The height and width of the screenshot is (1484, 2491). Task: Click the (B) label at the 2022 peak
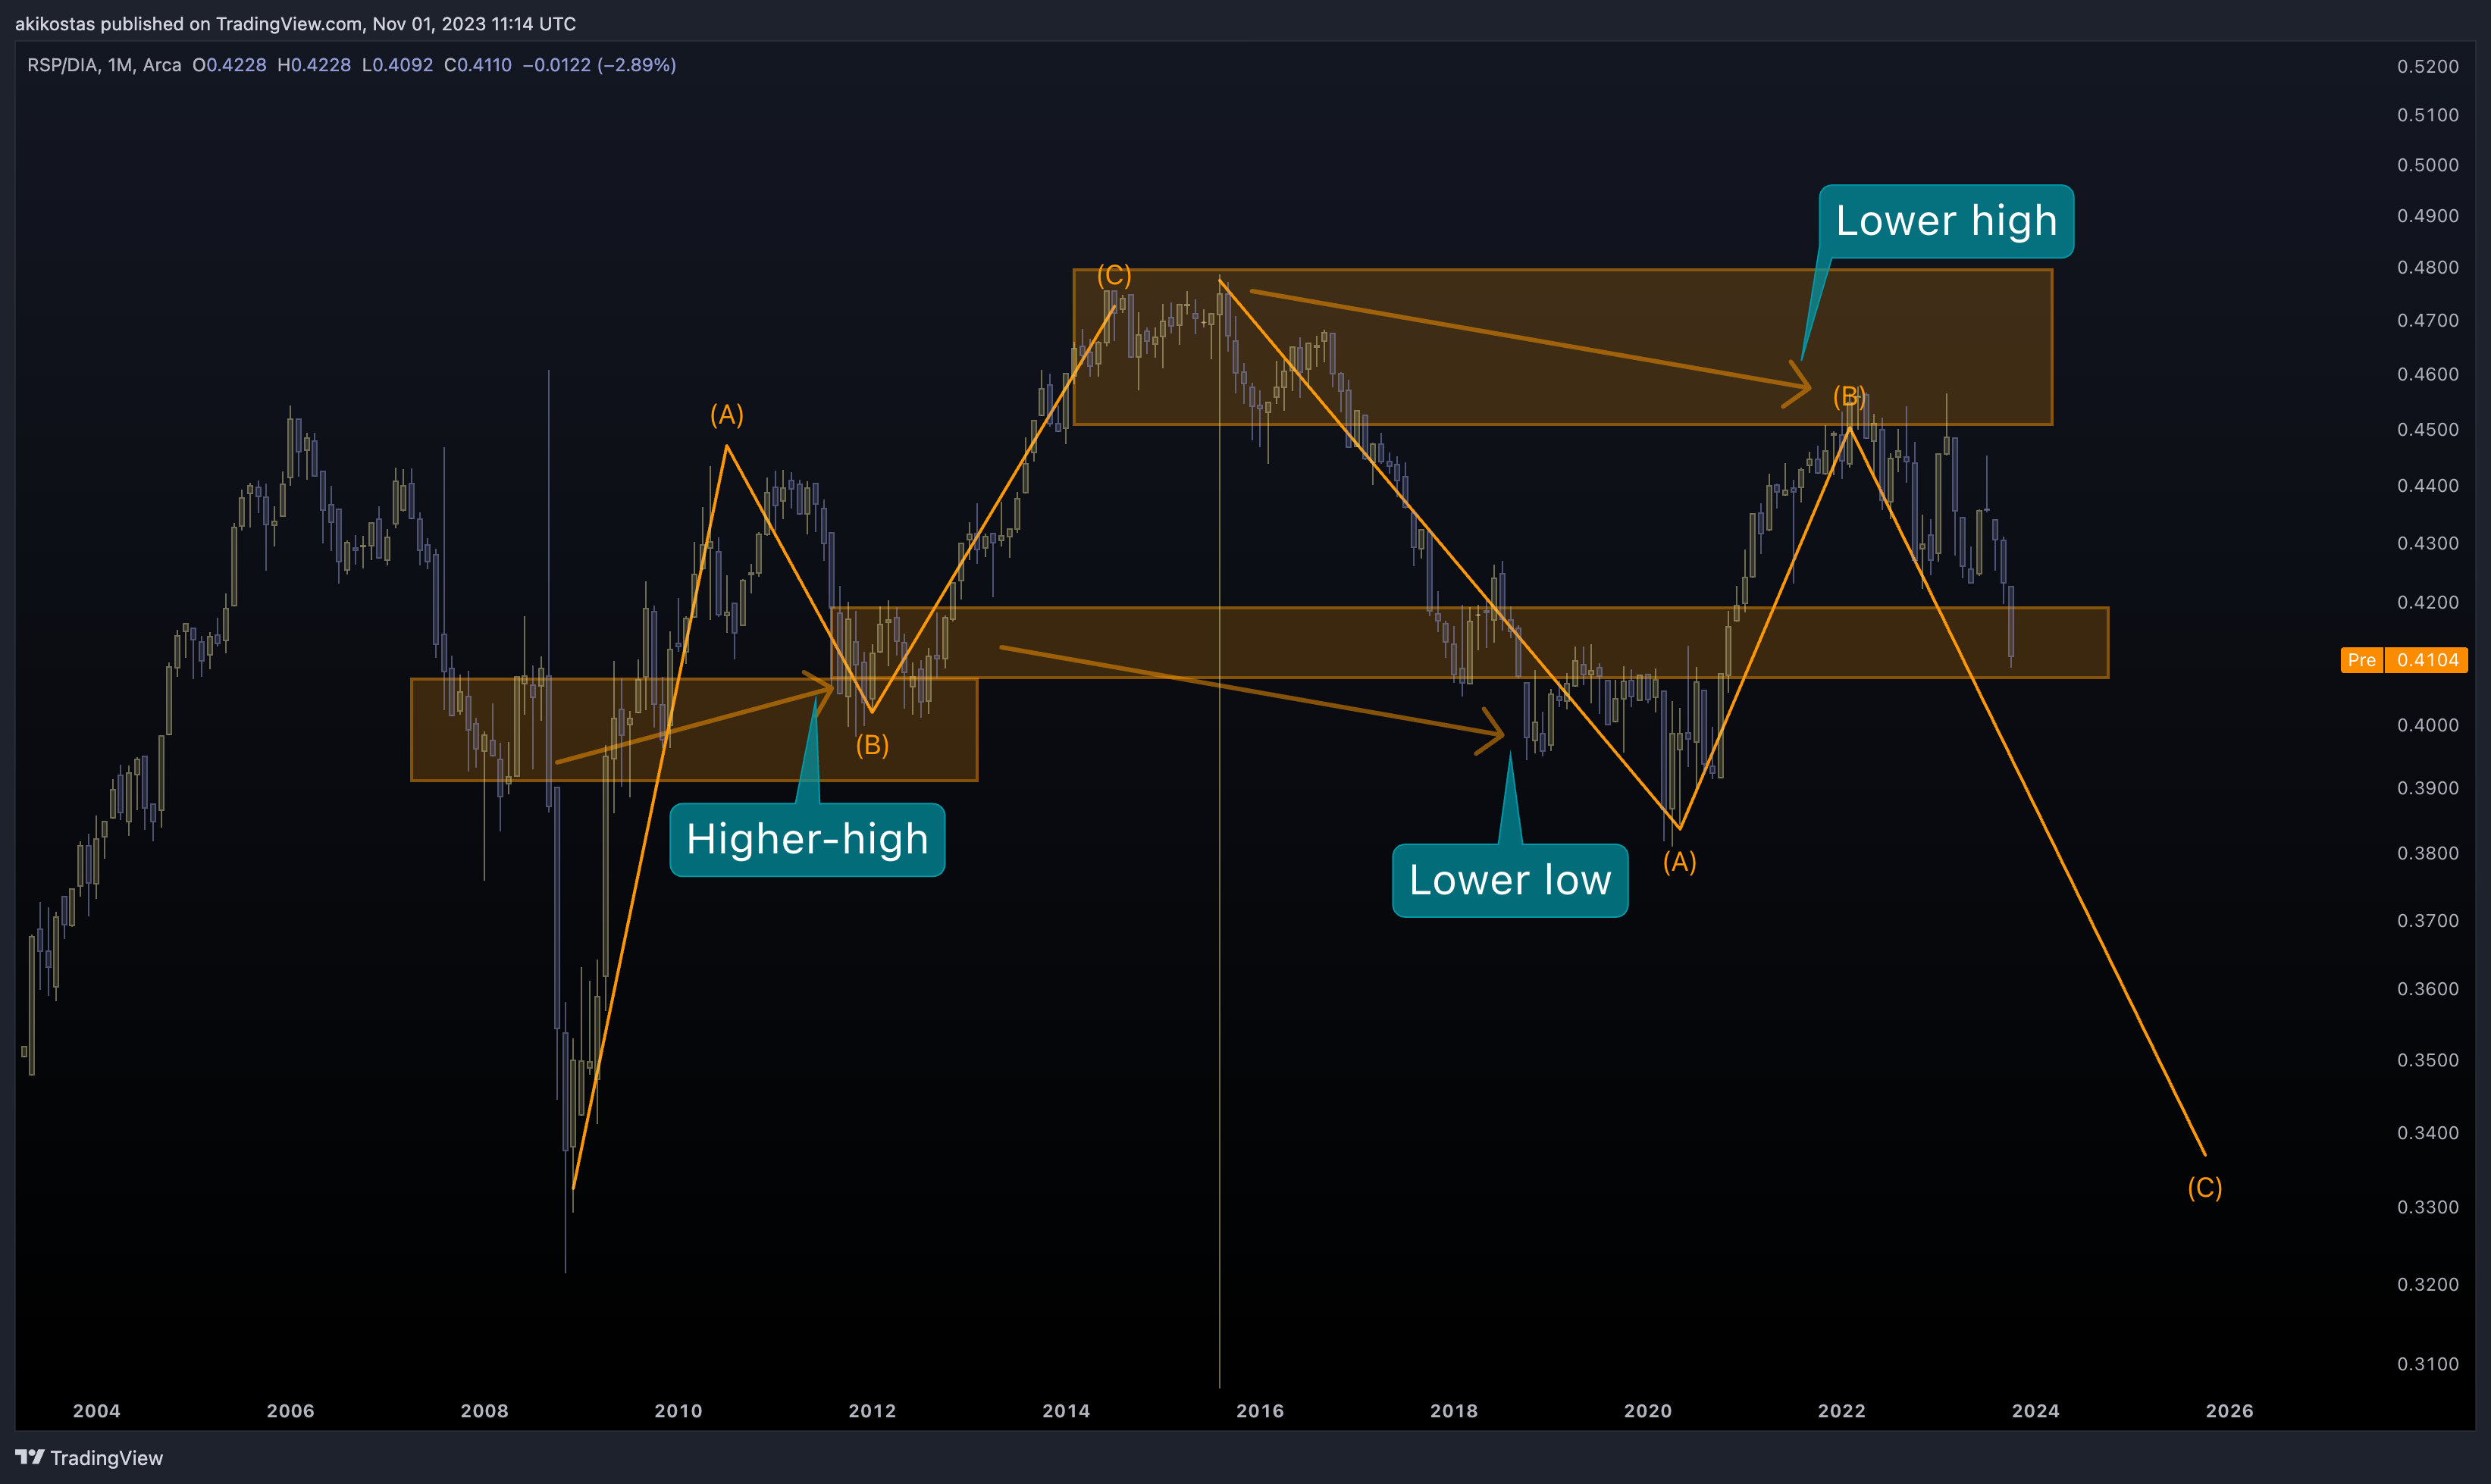[1849, 397]
